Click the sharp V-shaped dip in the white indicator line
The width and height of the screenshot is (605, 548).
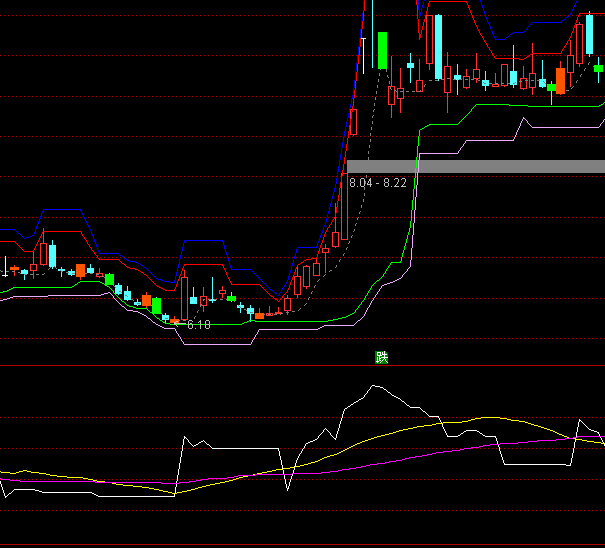(288, 489)
